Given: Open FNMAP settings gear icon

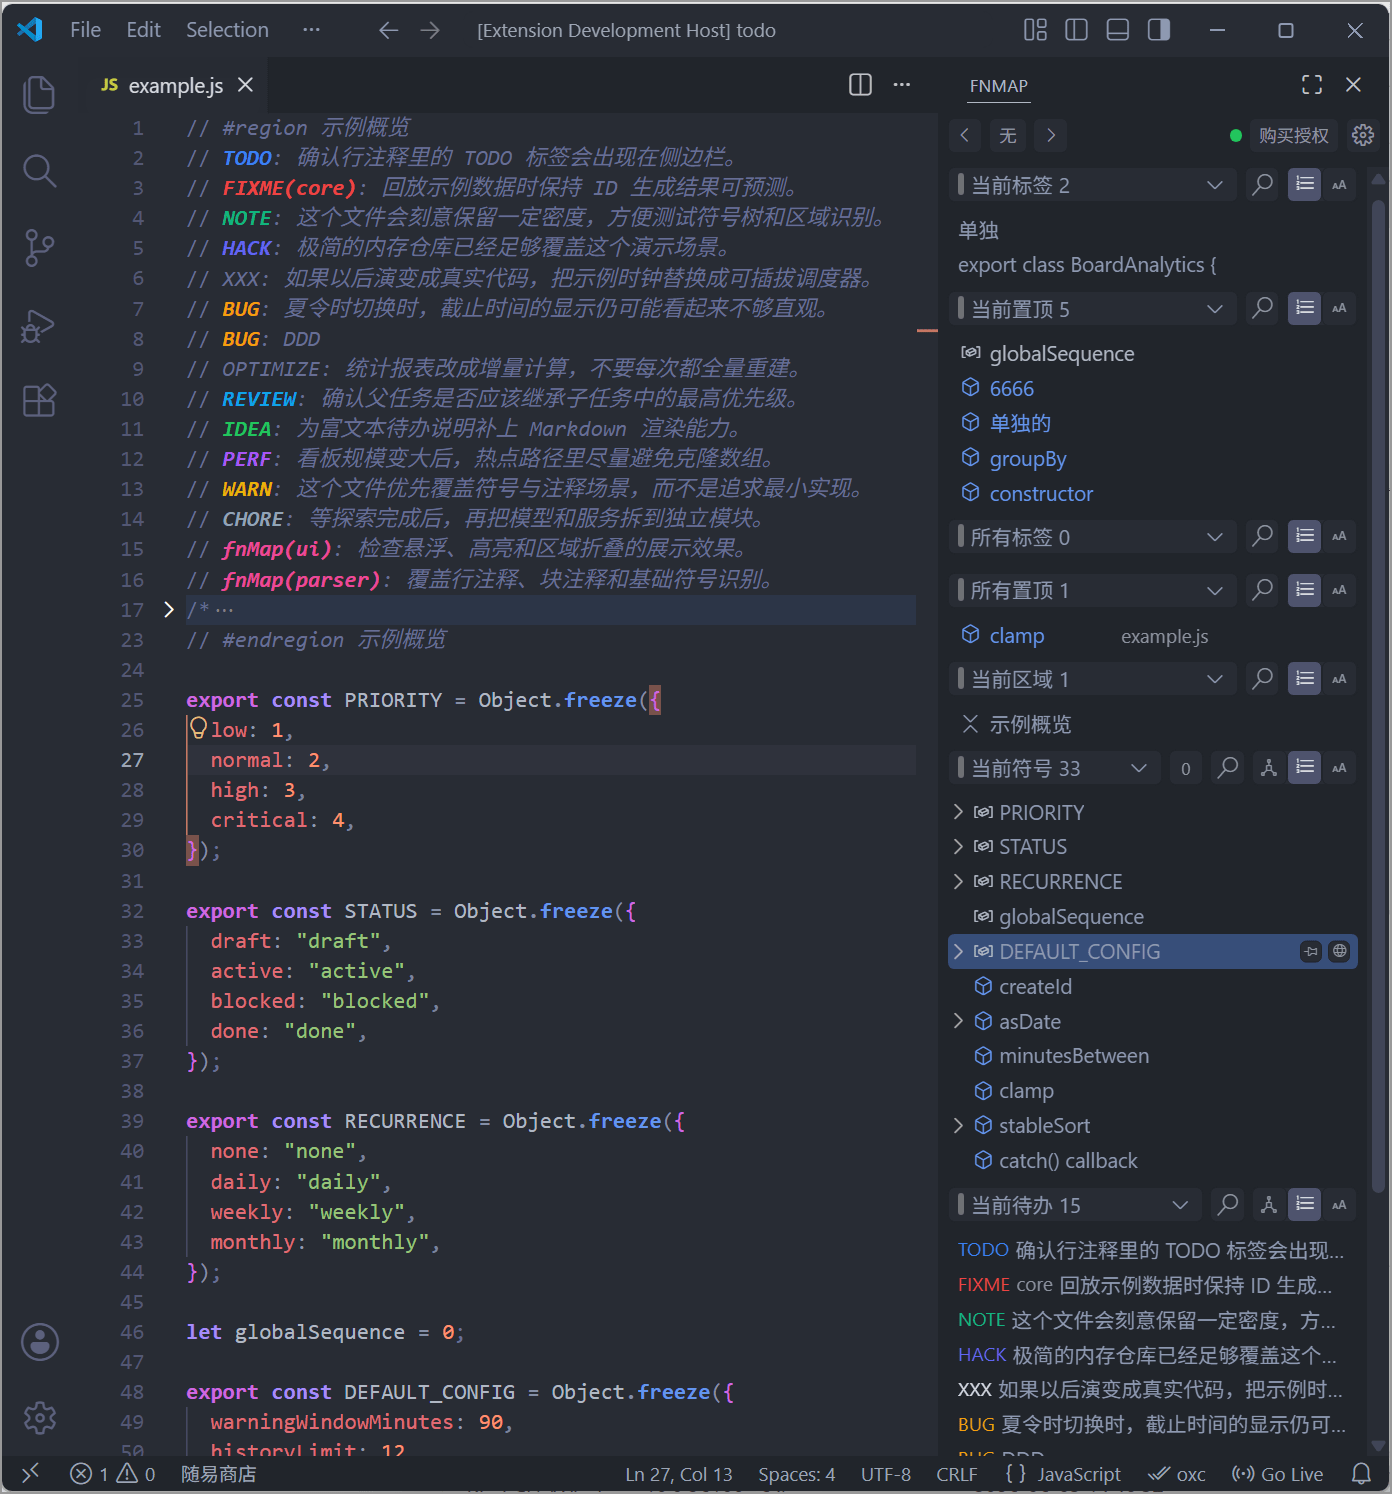Looking at the screenshot, I should (1362, 135).
